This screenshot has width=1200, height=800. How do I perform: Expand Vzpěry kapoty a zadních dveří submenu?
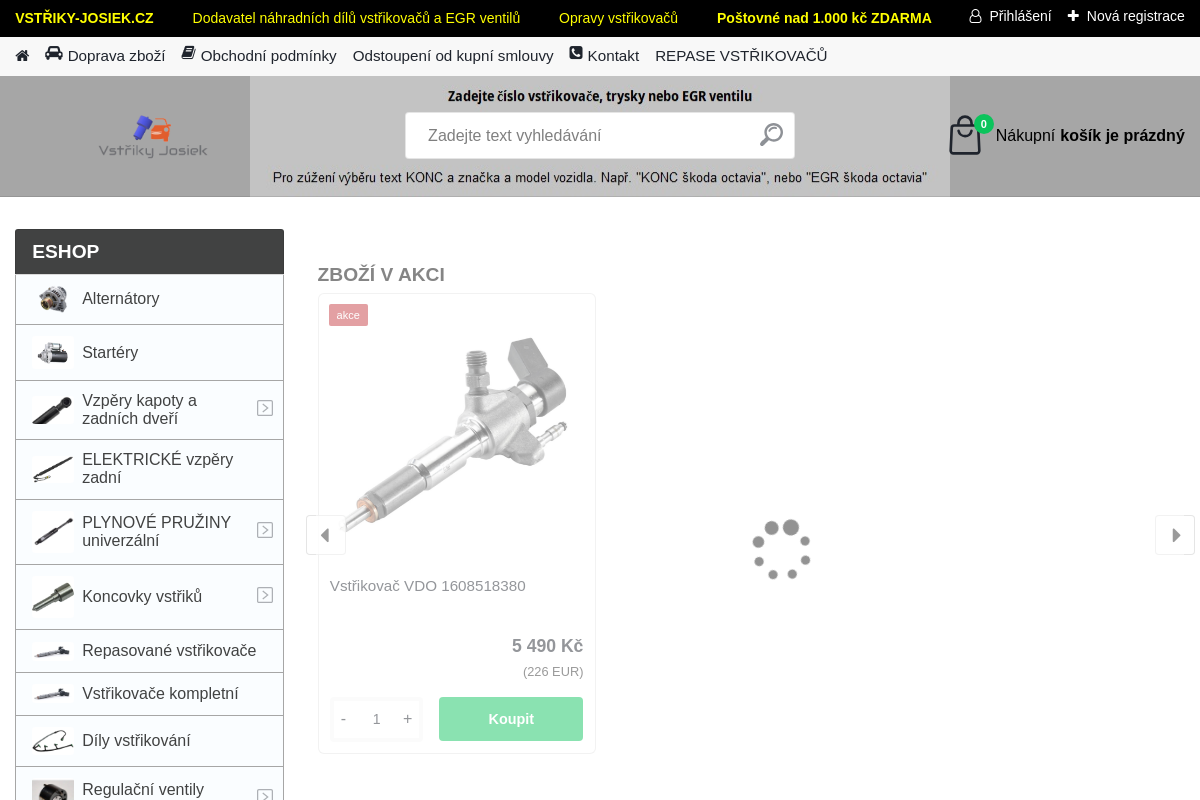(265, 408)
